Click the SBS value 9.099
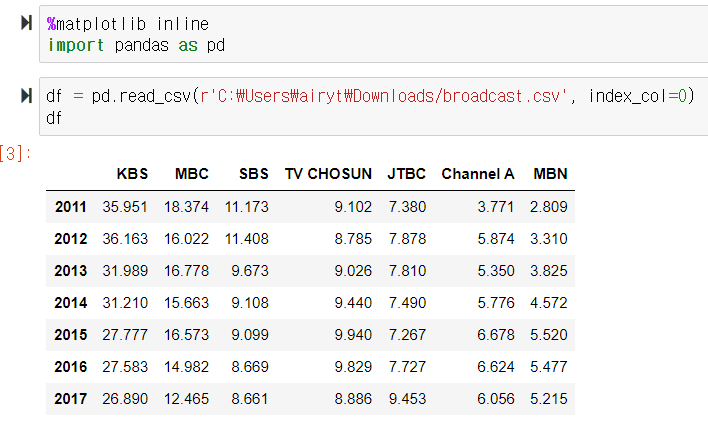The height and width of the screenshot is (426, 708). coord(250,335)
